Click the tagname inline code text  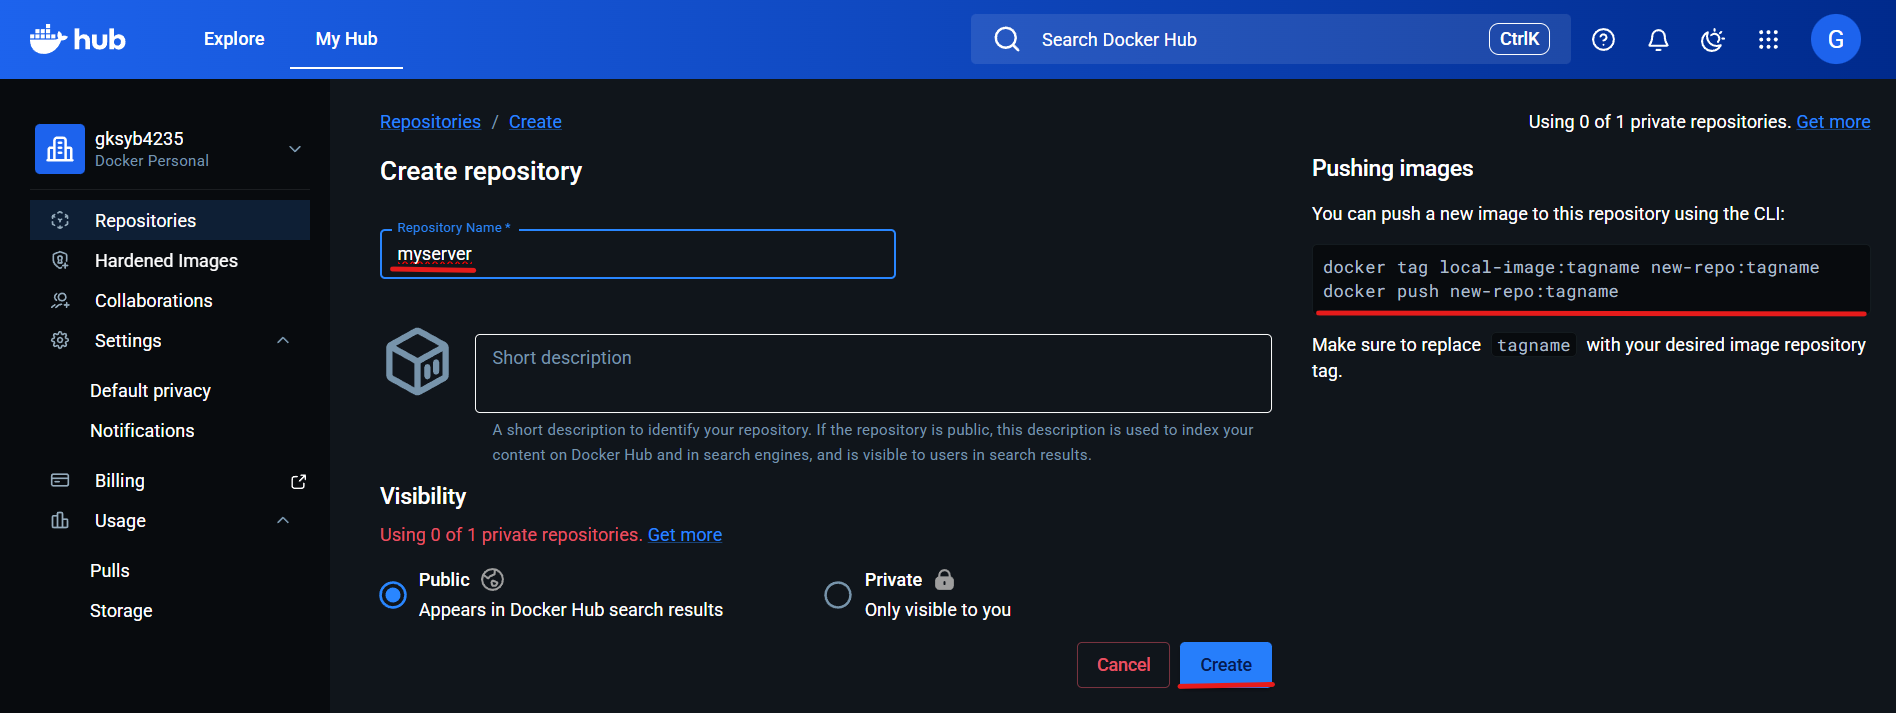[x=1533, y=345]
